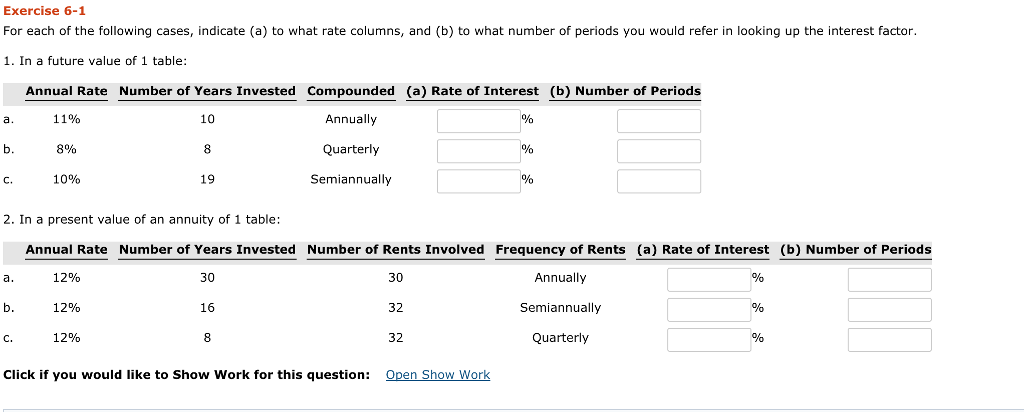Open the Show Work link
The height and width of the screenshot is (412, 1024).
tap(437, 375)
